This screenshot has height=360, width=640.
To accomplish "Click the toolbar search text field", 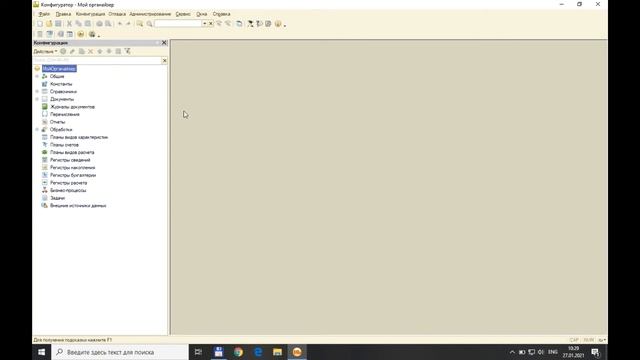I will [x=178, y=24].
